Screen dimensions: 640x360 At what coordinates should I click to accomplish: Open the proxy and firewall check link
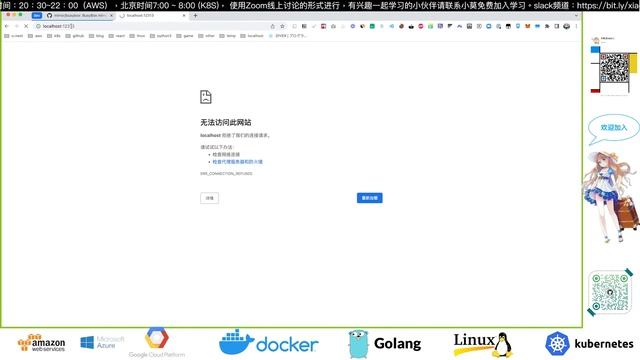[238, 162]
